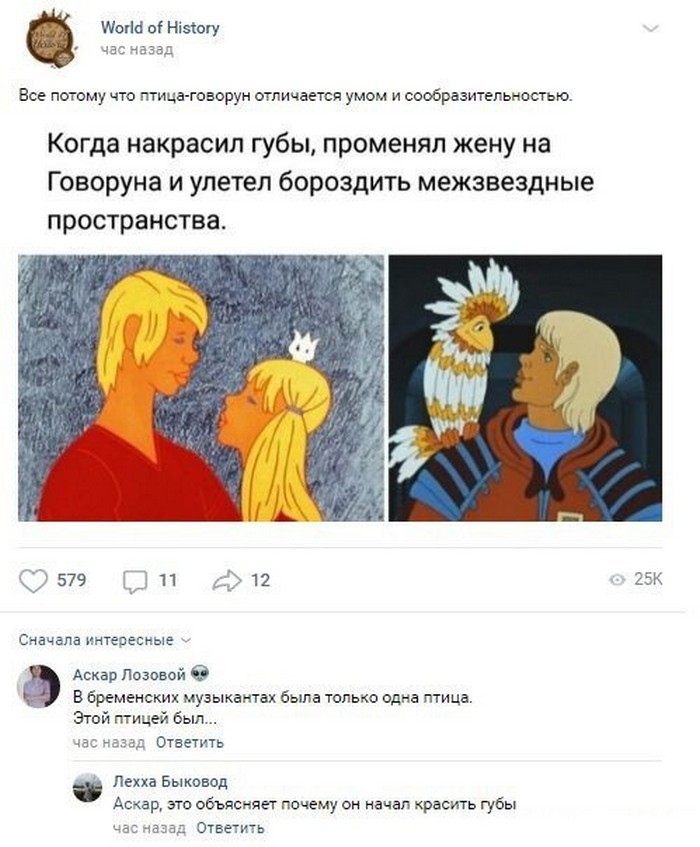Screen dimensions: 700x847
Task: Open Лехха Быковод's avatar
Action: coord(88,788)
